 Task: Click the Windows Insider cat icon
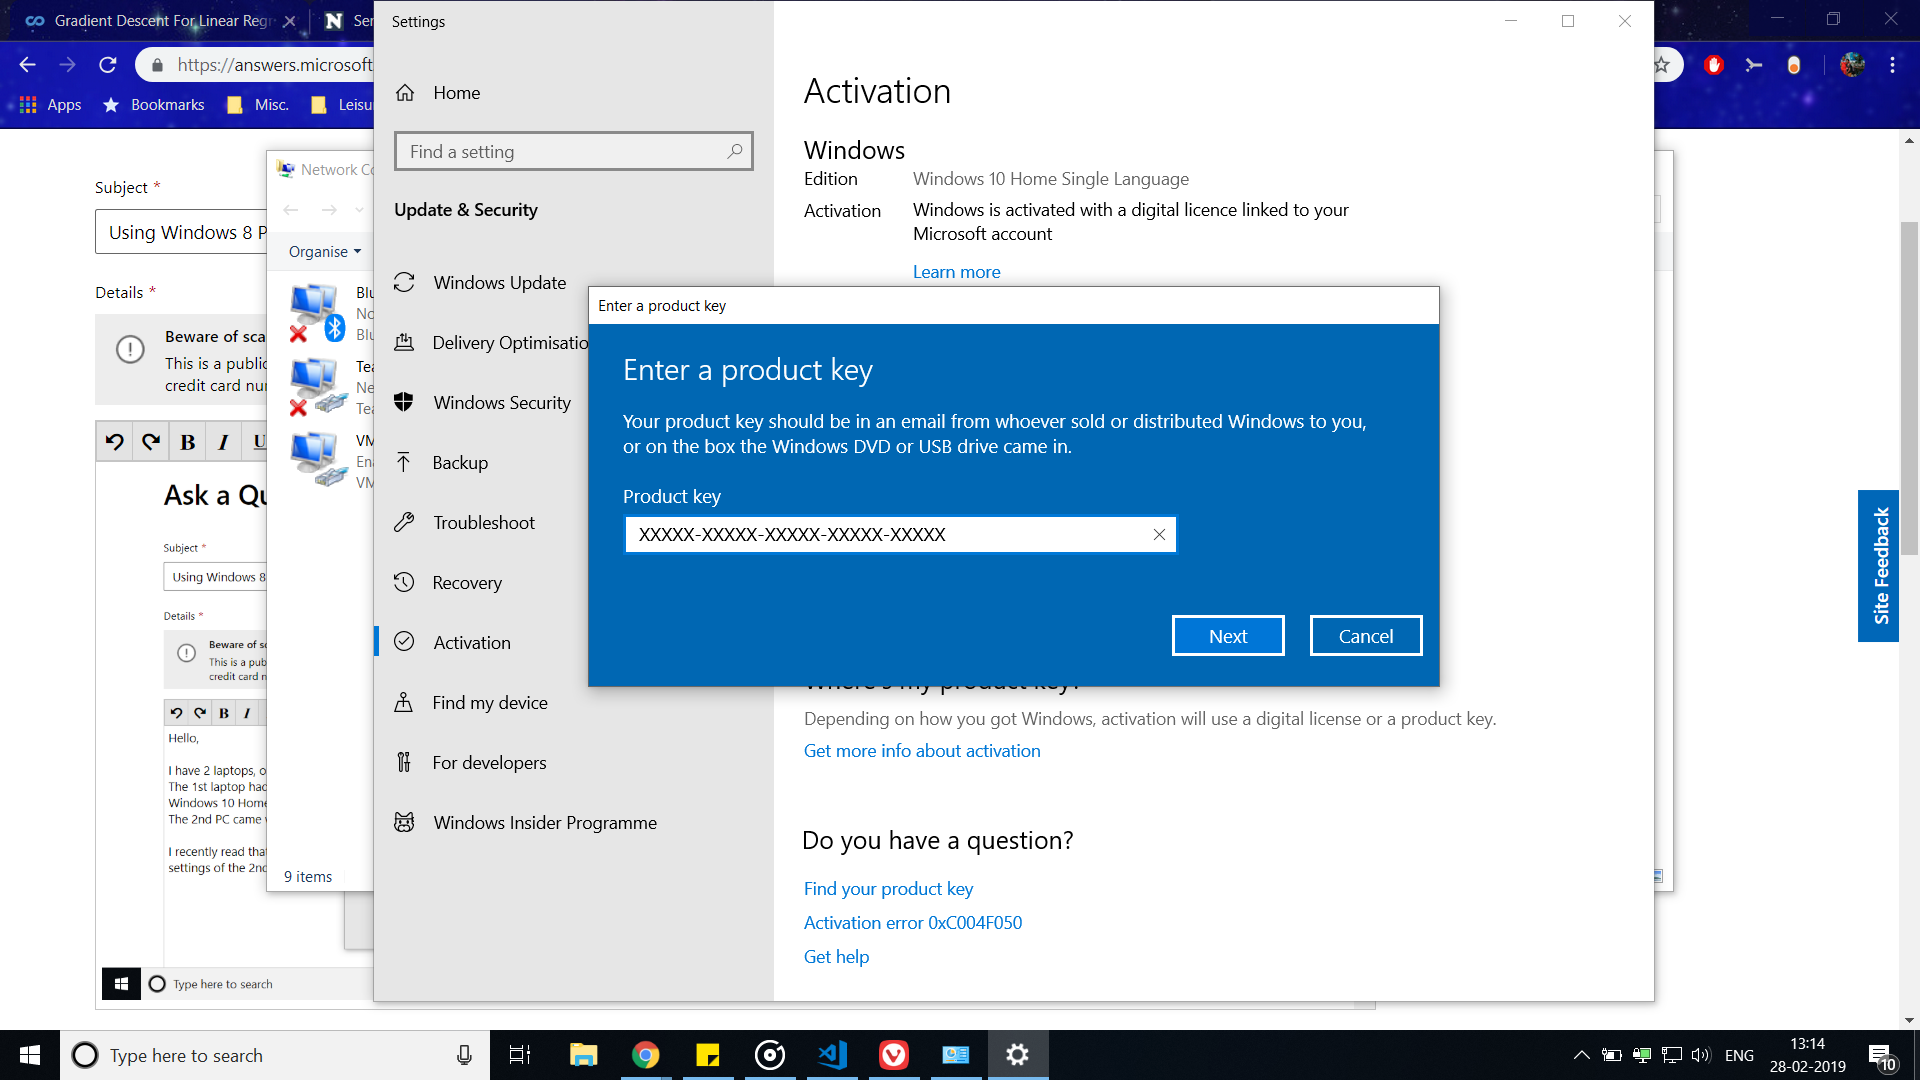click(404, 822)
